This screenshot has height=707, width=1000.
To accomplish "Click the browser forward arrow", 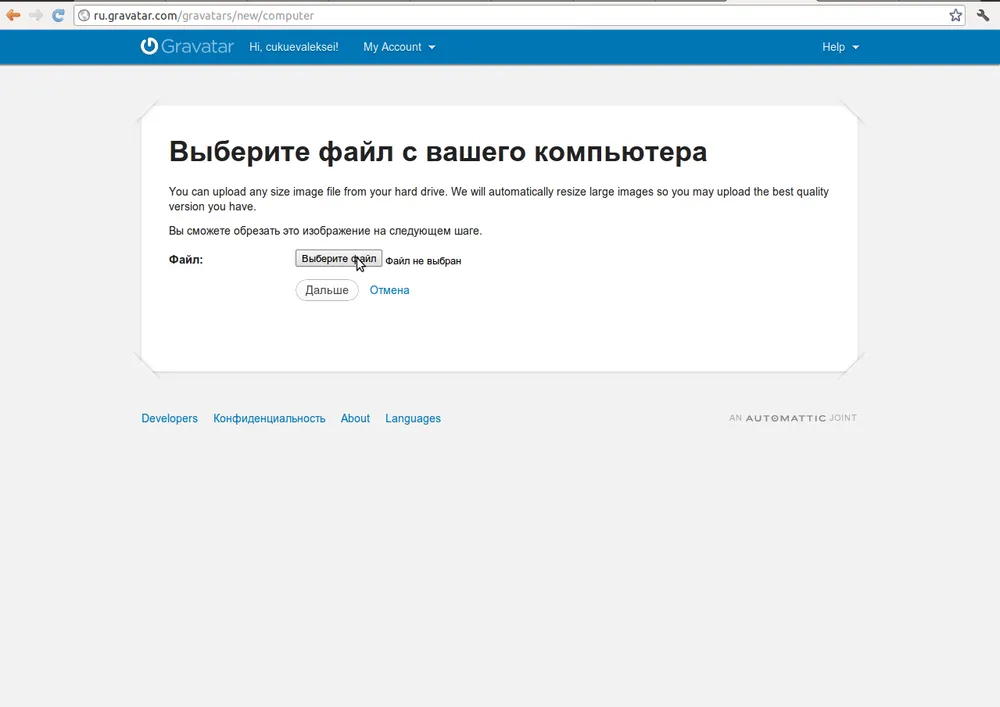I will pyautogui.click(x=36, y=16).
